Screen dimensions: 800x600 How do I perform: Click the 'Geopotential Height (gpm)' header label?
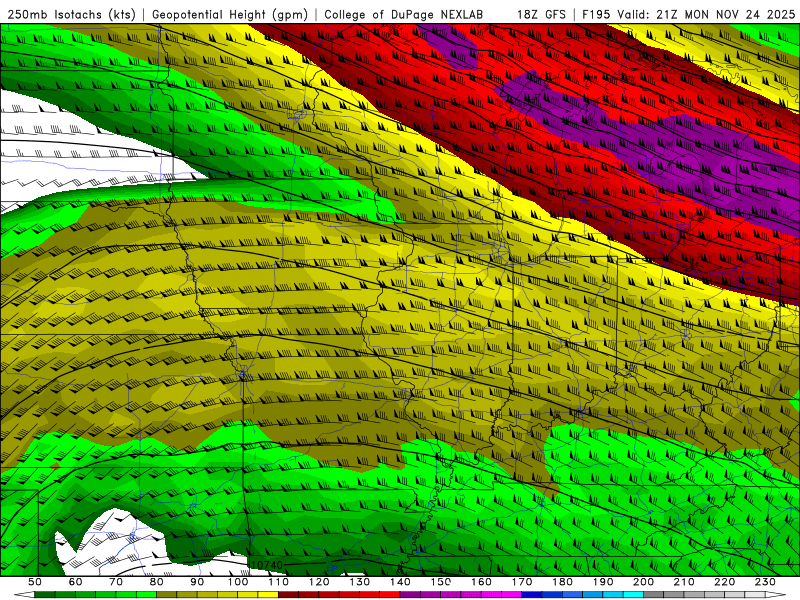click(x=230, y=14)
